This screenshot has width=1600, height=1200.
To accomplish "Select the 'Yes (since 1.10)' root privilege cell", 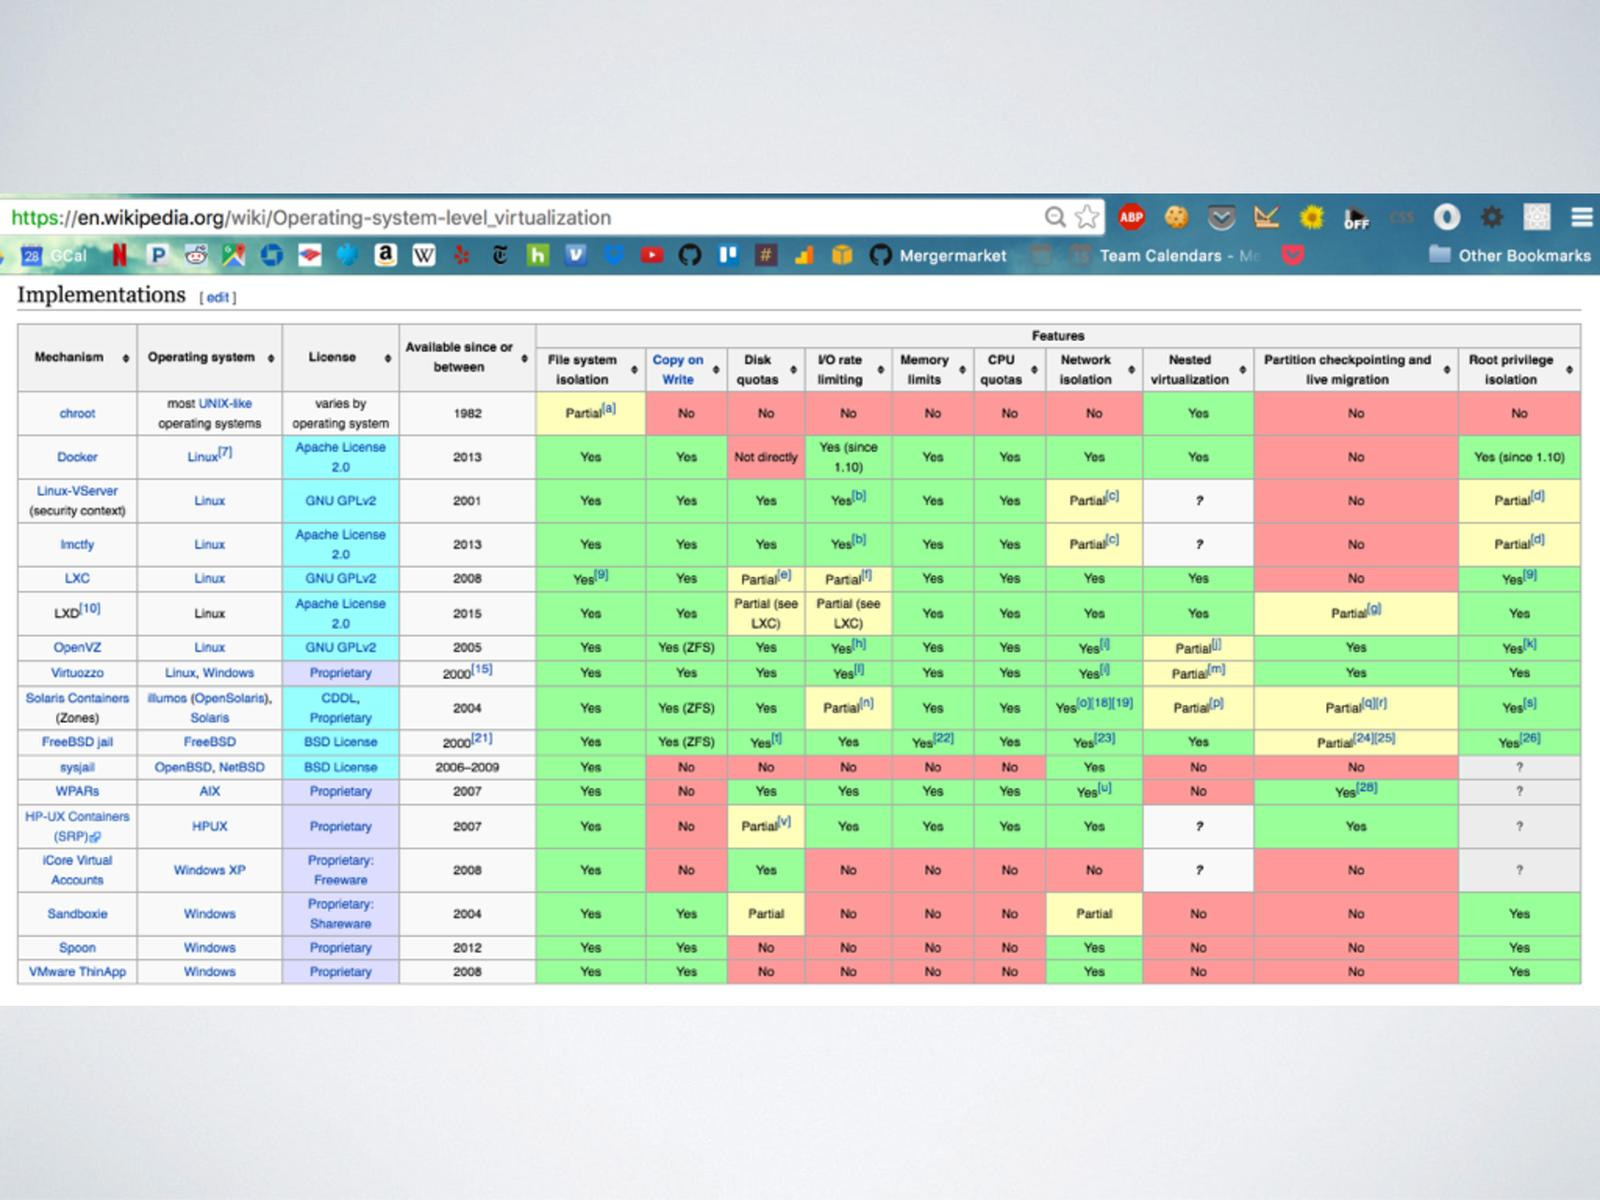I will (x=1519, y=457).
